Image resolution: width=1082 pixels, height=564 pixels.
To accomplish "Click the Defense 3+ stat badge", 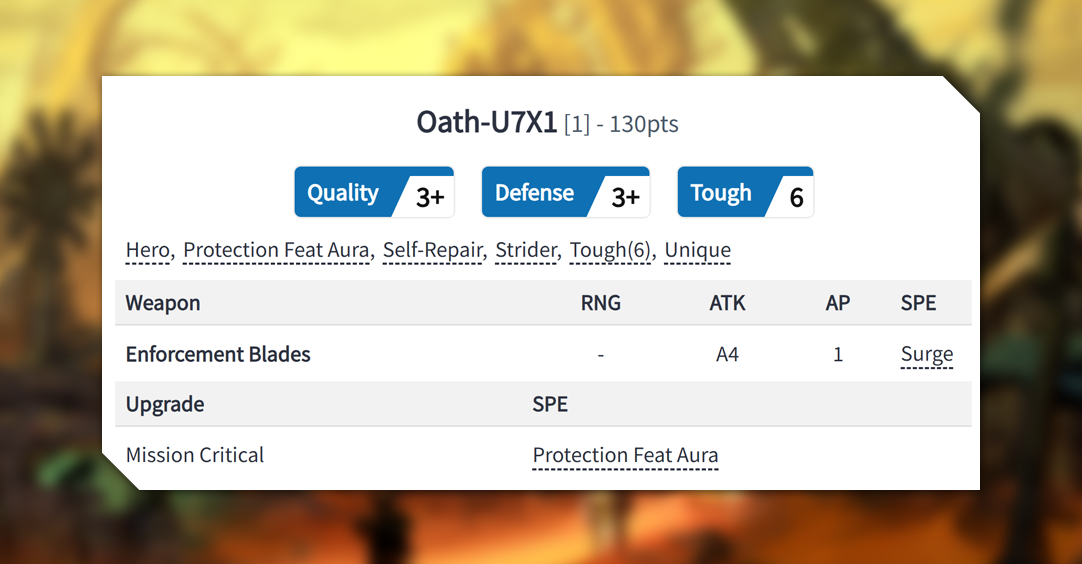I will point(565,193).
